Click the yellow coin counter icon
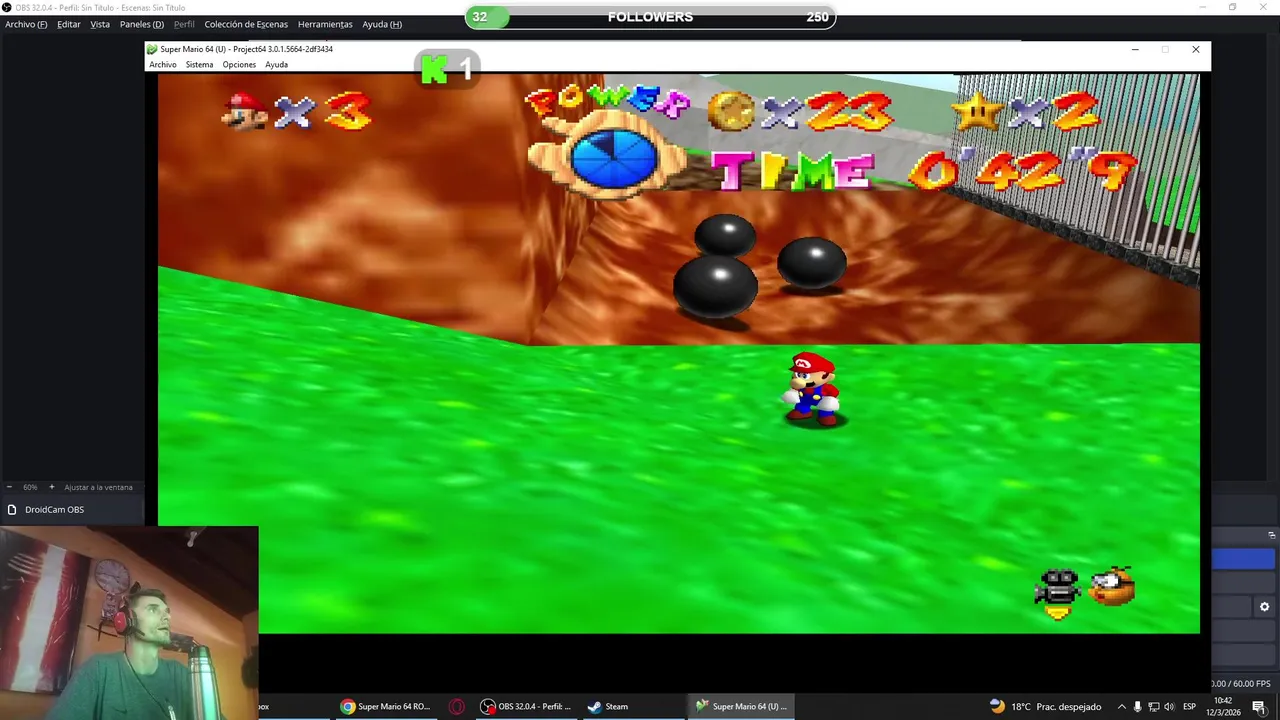1280x720 pixels. click(731, 111)
